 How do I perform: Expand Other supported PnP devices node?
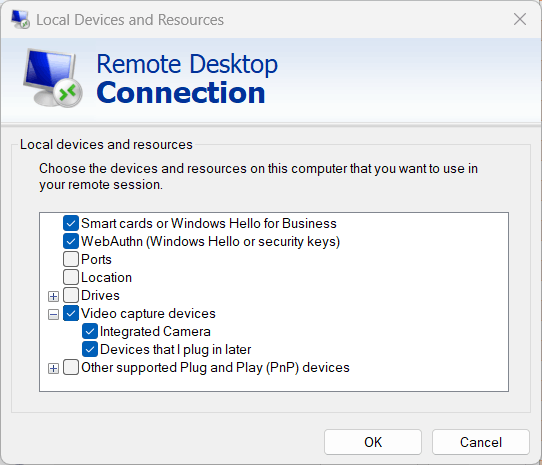[x=53, y=369]
